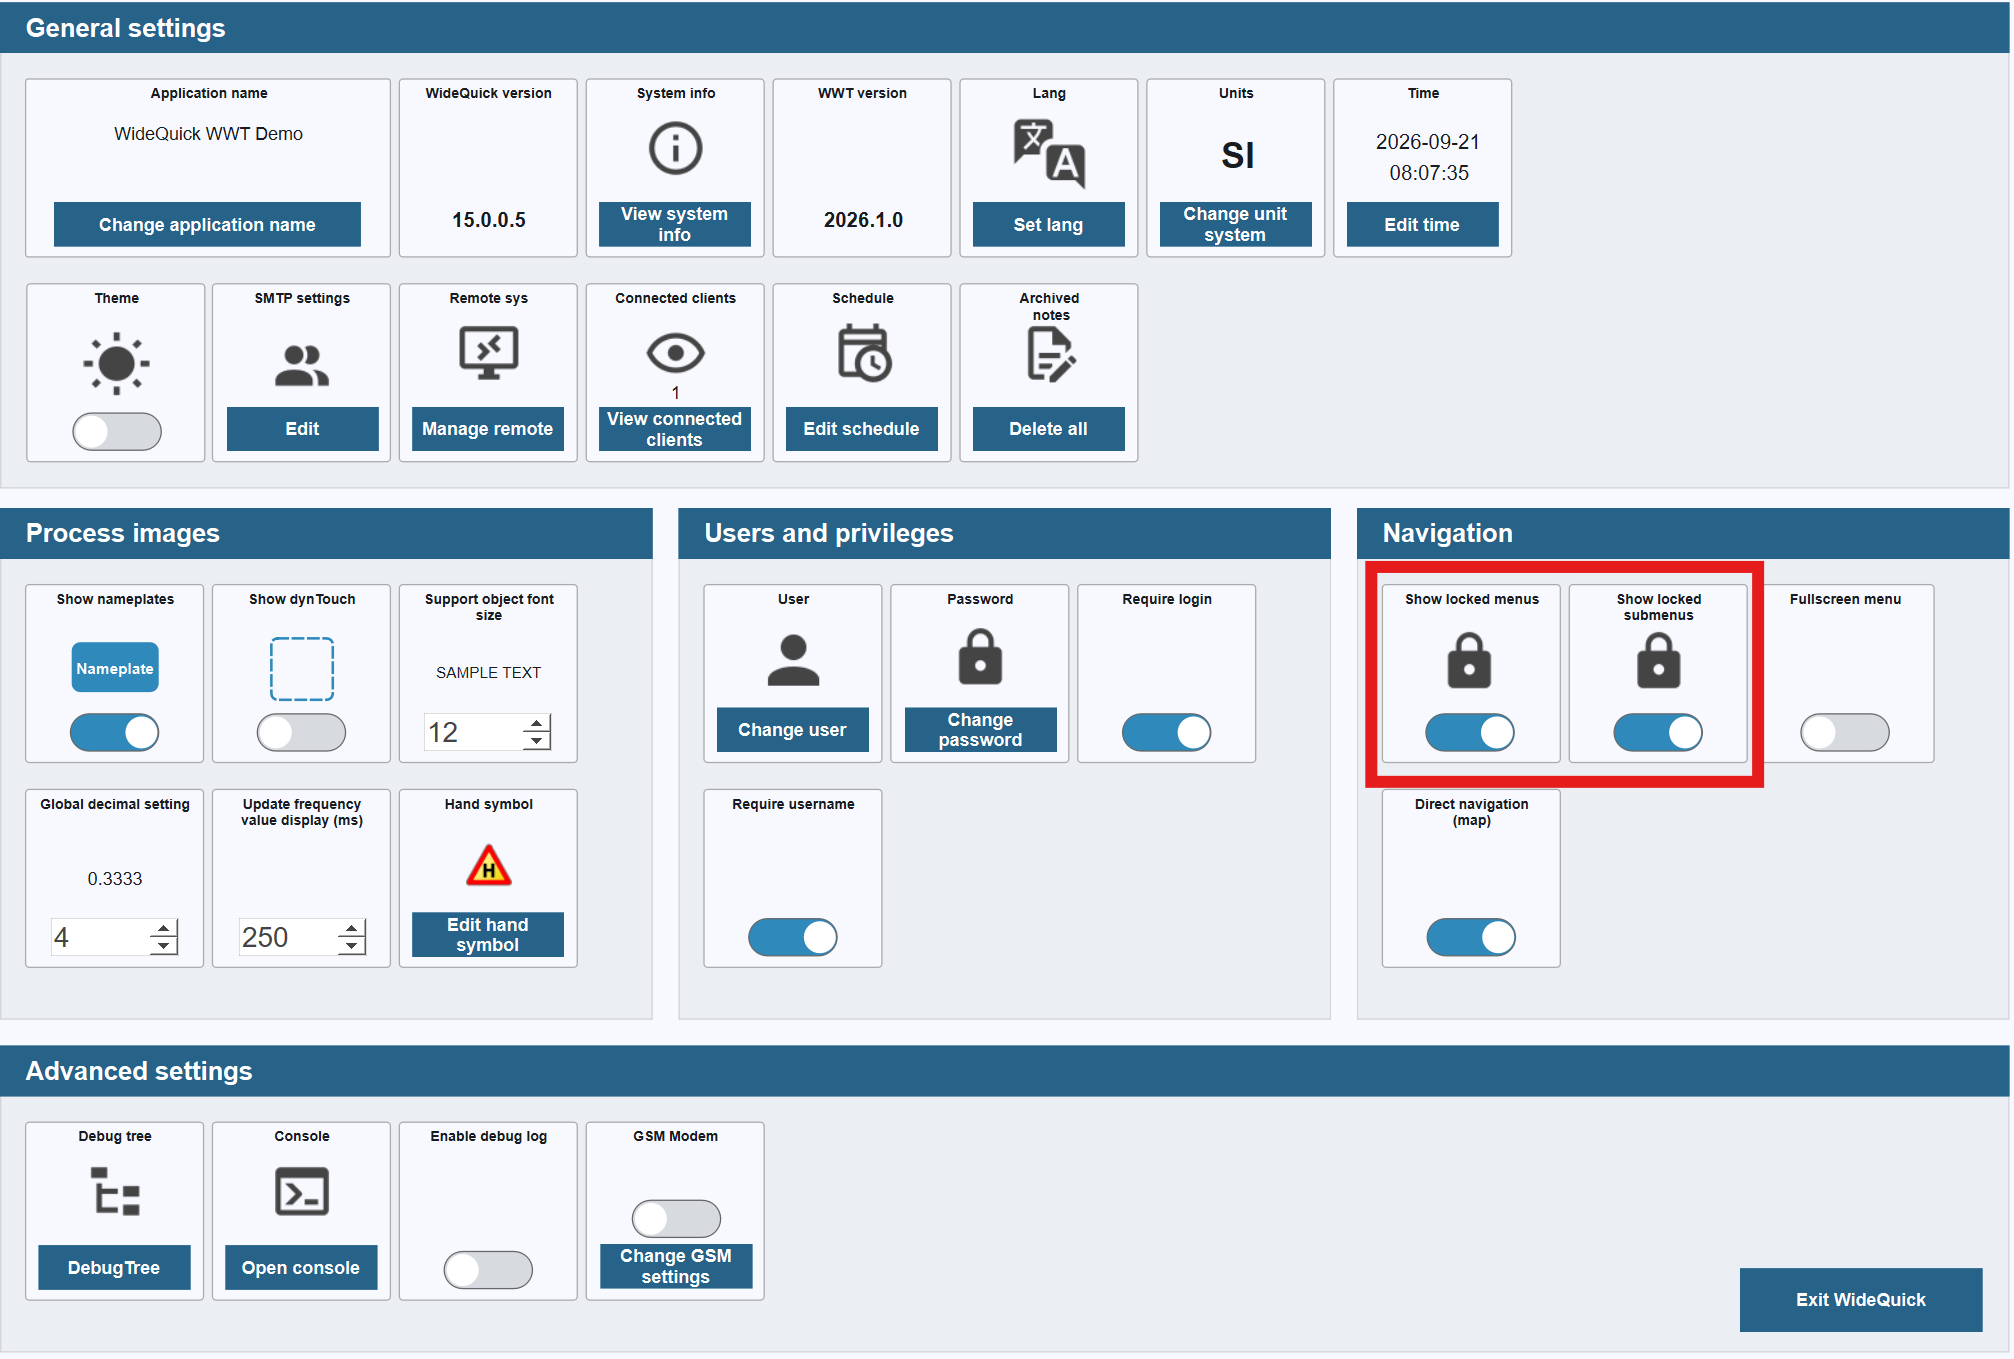Enable the Fullscreen menu toggle
Viewport: 2014px width, 1359px height.
point(1845,733)
